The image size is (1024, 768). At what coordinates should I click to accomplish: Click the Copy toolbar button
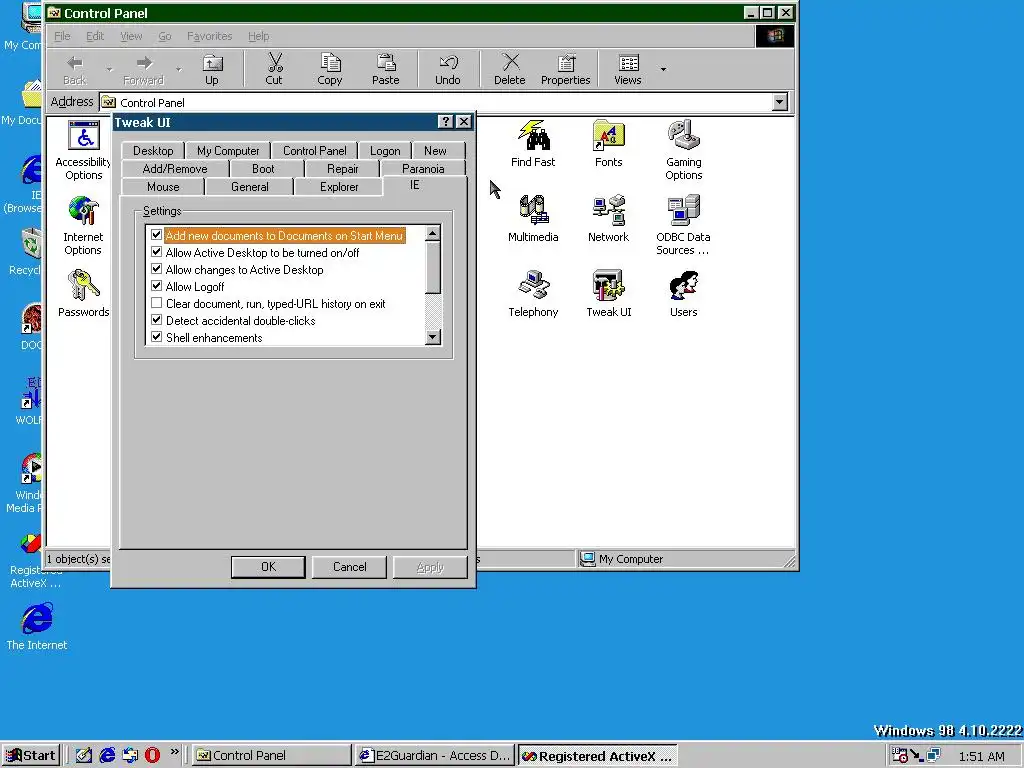tap(330, 69)
